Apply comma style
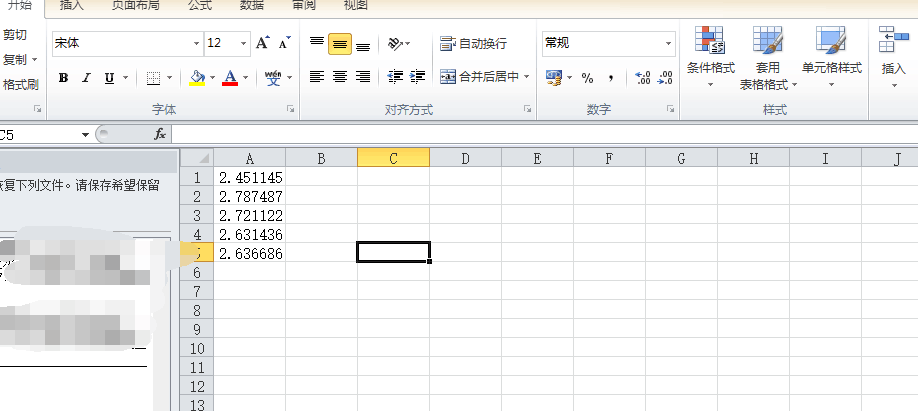918x411 pixels. (x=611, y=78)
